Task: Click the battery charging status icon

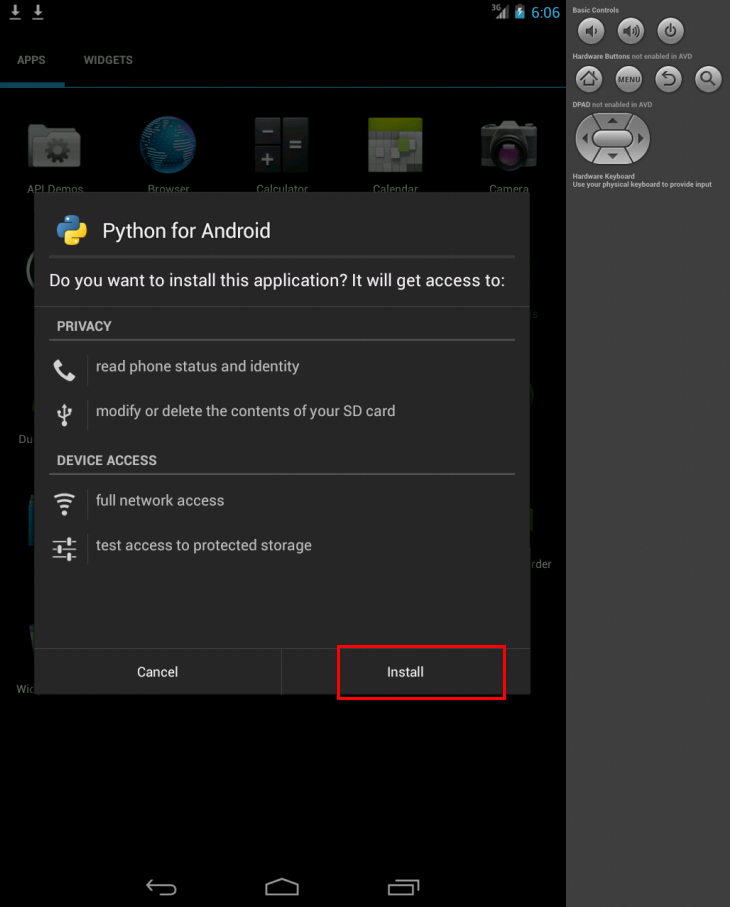Action: [x=519, y=12]
